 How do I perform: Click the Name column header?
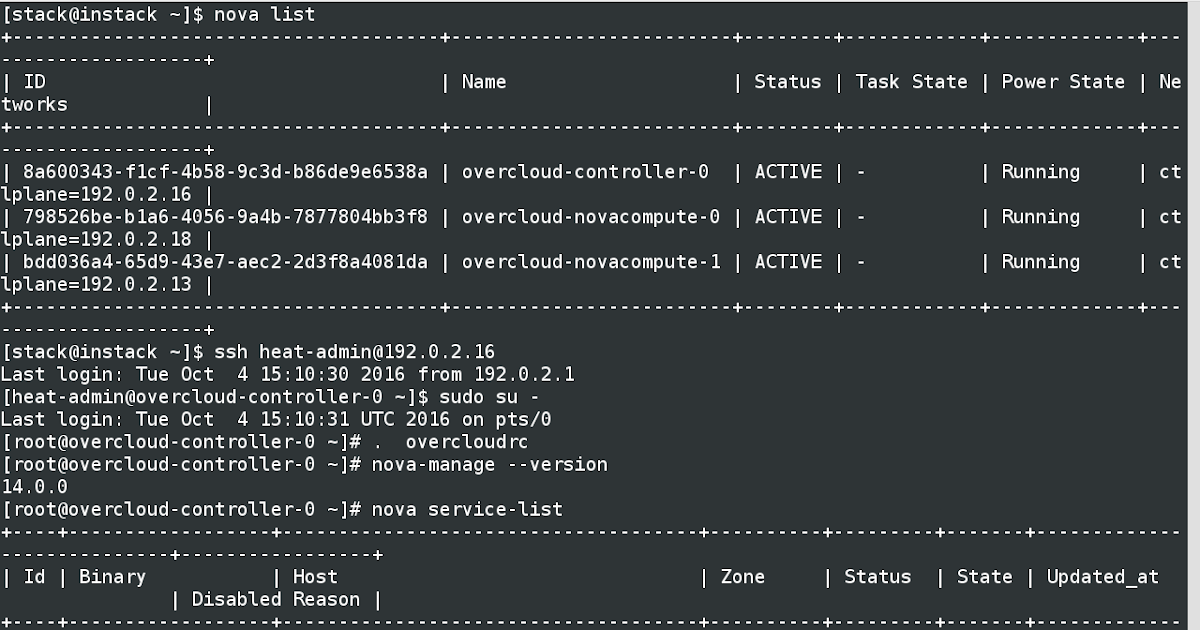(484, 82)
